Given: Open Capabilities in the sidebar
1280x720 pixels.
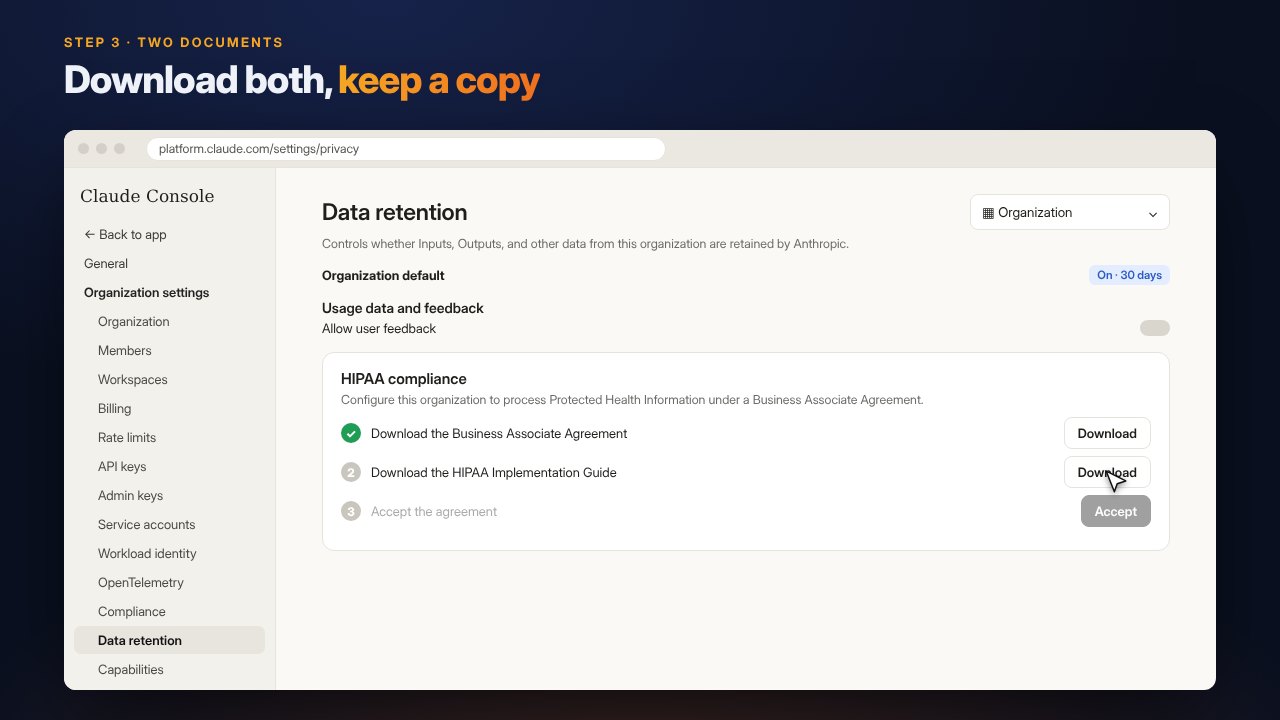Looking at the screenshot, I should 131,669.
